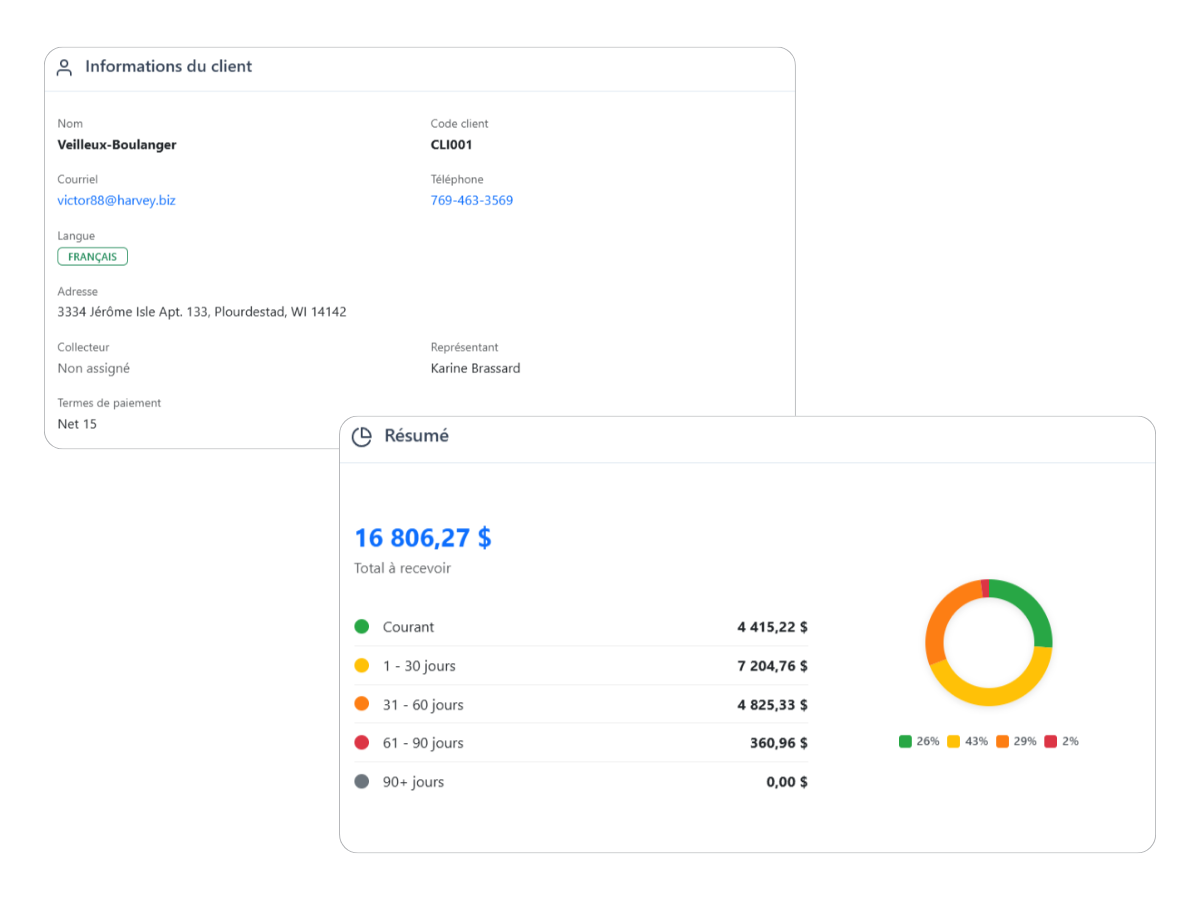The height and width of the screenshot is (900, 1200).
Task: Select the yellow 1 - 30 jours dot
Action: (361, 665)
